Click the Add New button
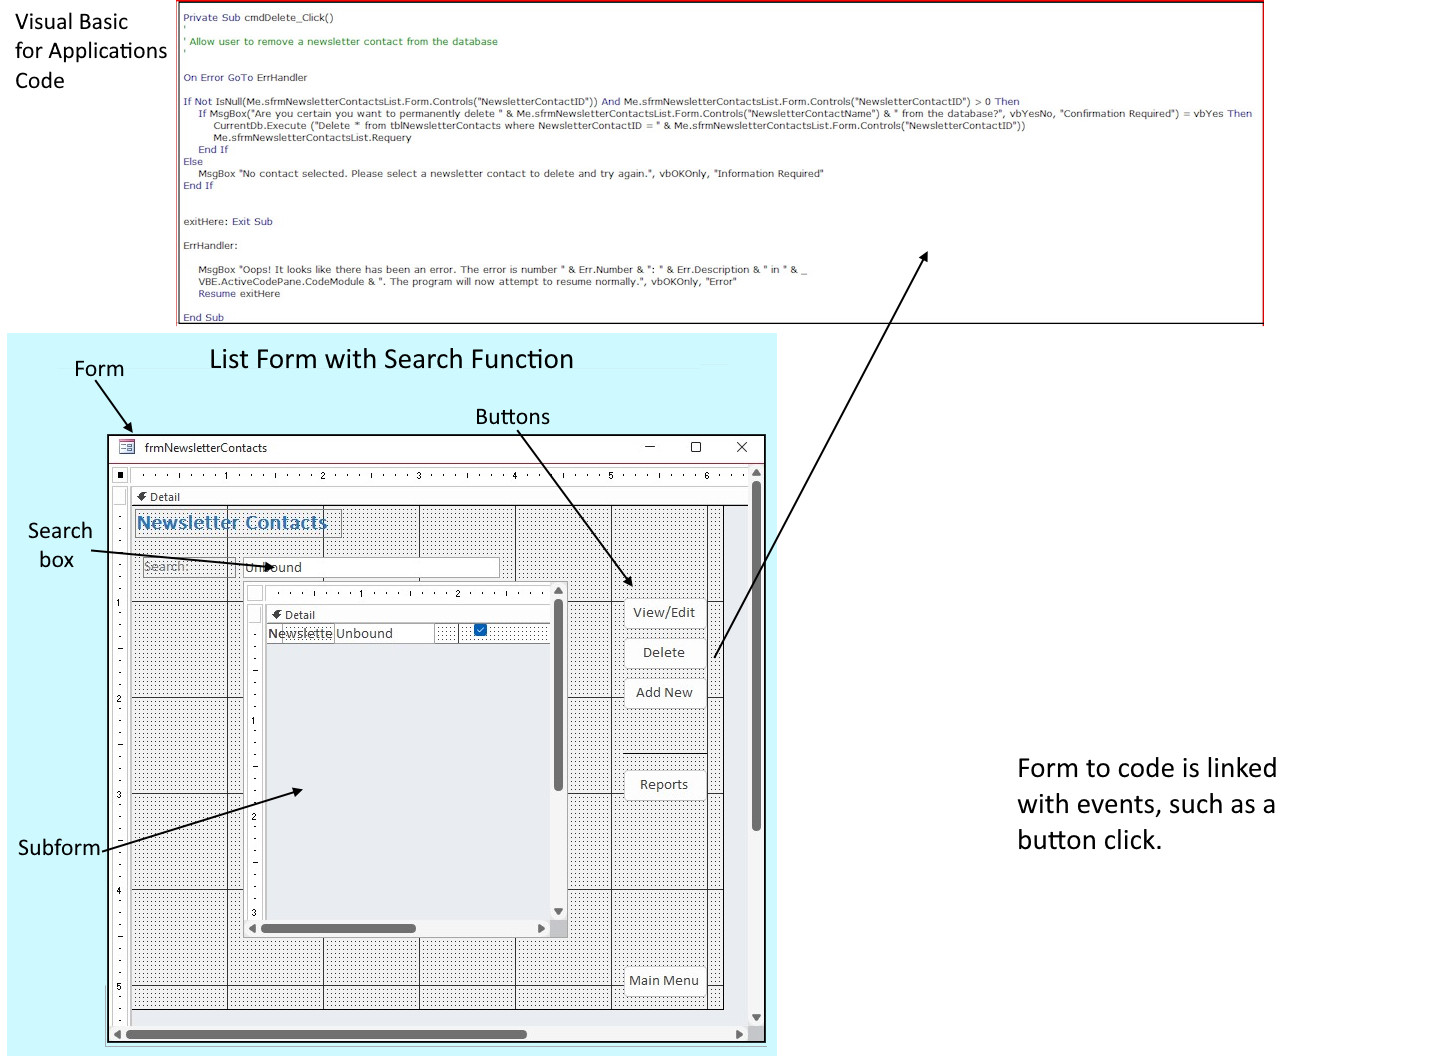This screenshot has width=1440, height=1056. 663,692
